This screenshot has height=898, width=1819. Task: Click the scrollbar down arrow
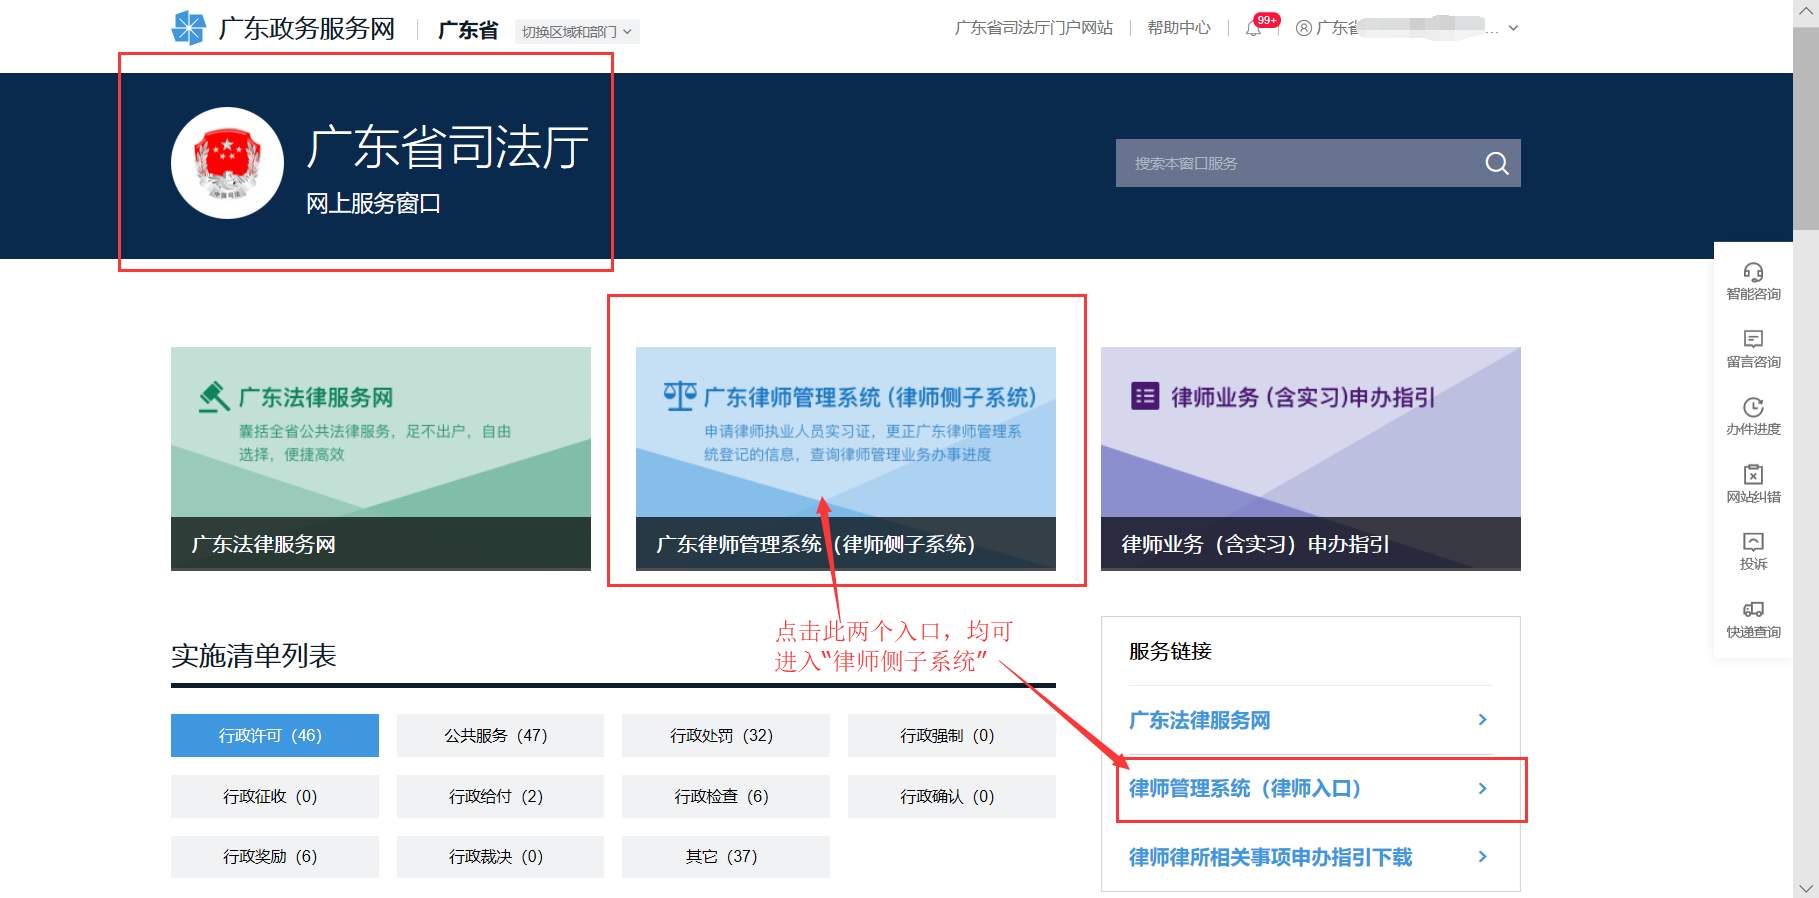(1806, 888)
